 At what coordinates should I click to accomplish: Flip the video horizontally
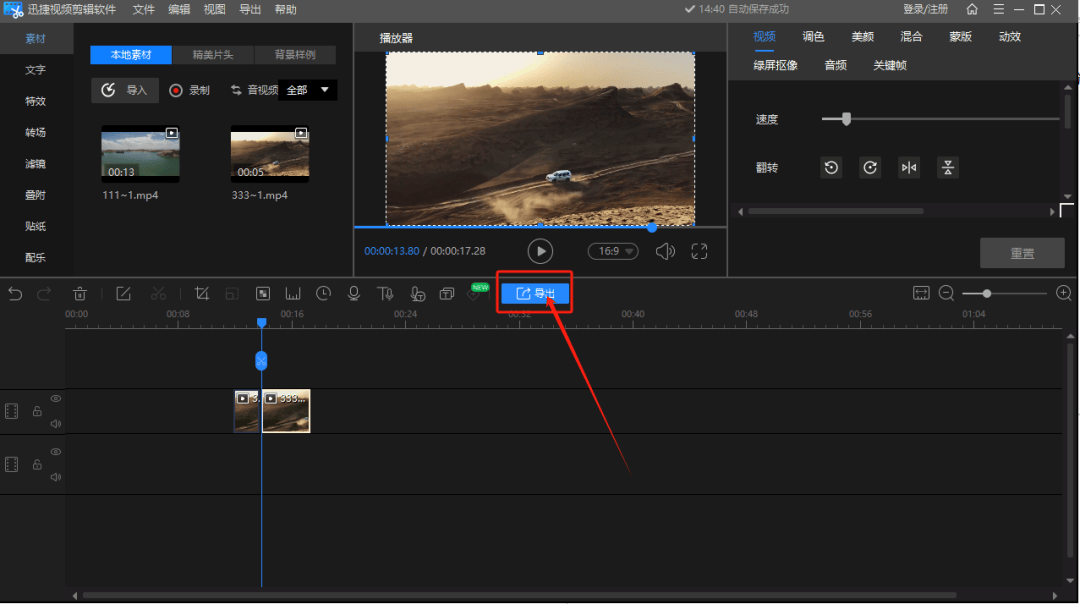click(909, 168)
